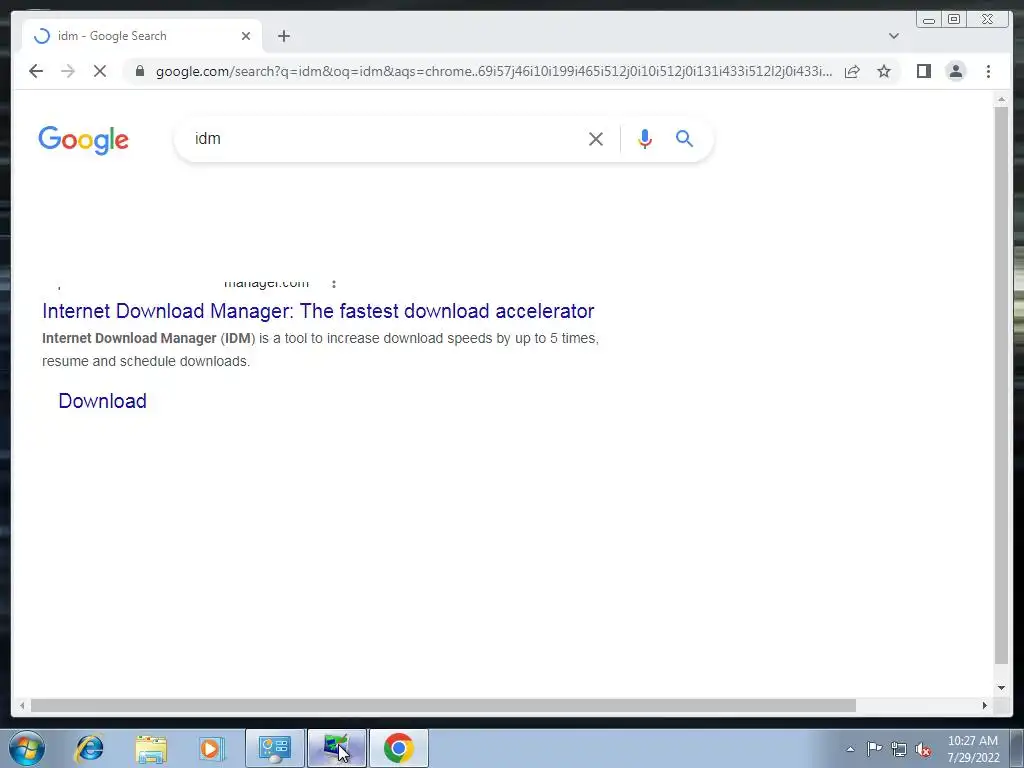
Task: Open the Chrome profile menu
Action: click(x=955, y=71)
